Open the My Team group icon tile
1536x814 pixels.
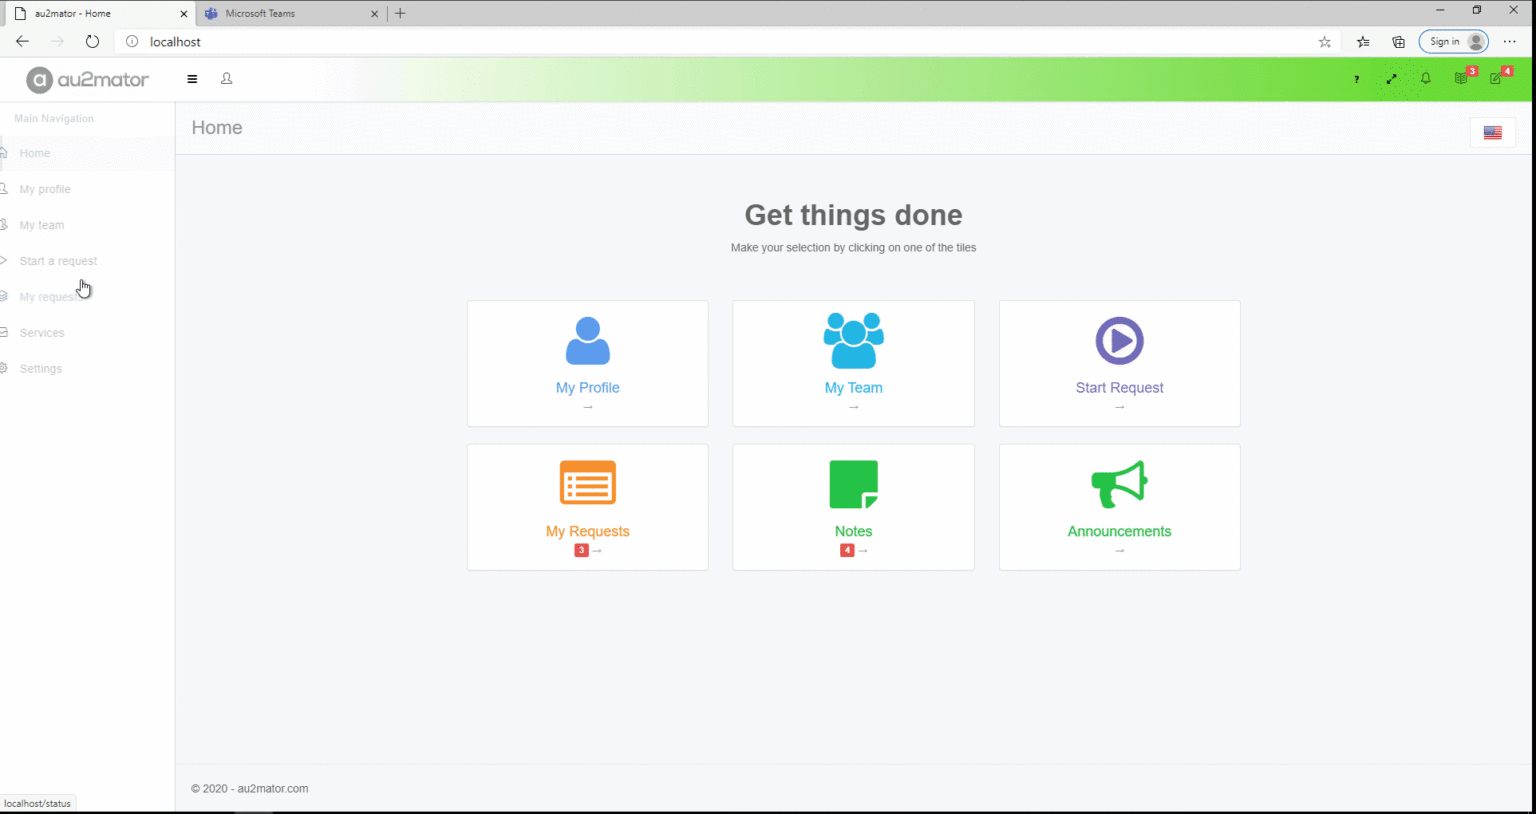click(x=853, y=342)
